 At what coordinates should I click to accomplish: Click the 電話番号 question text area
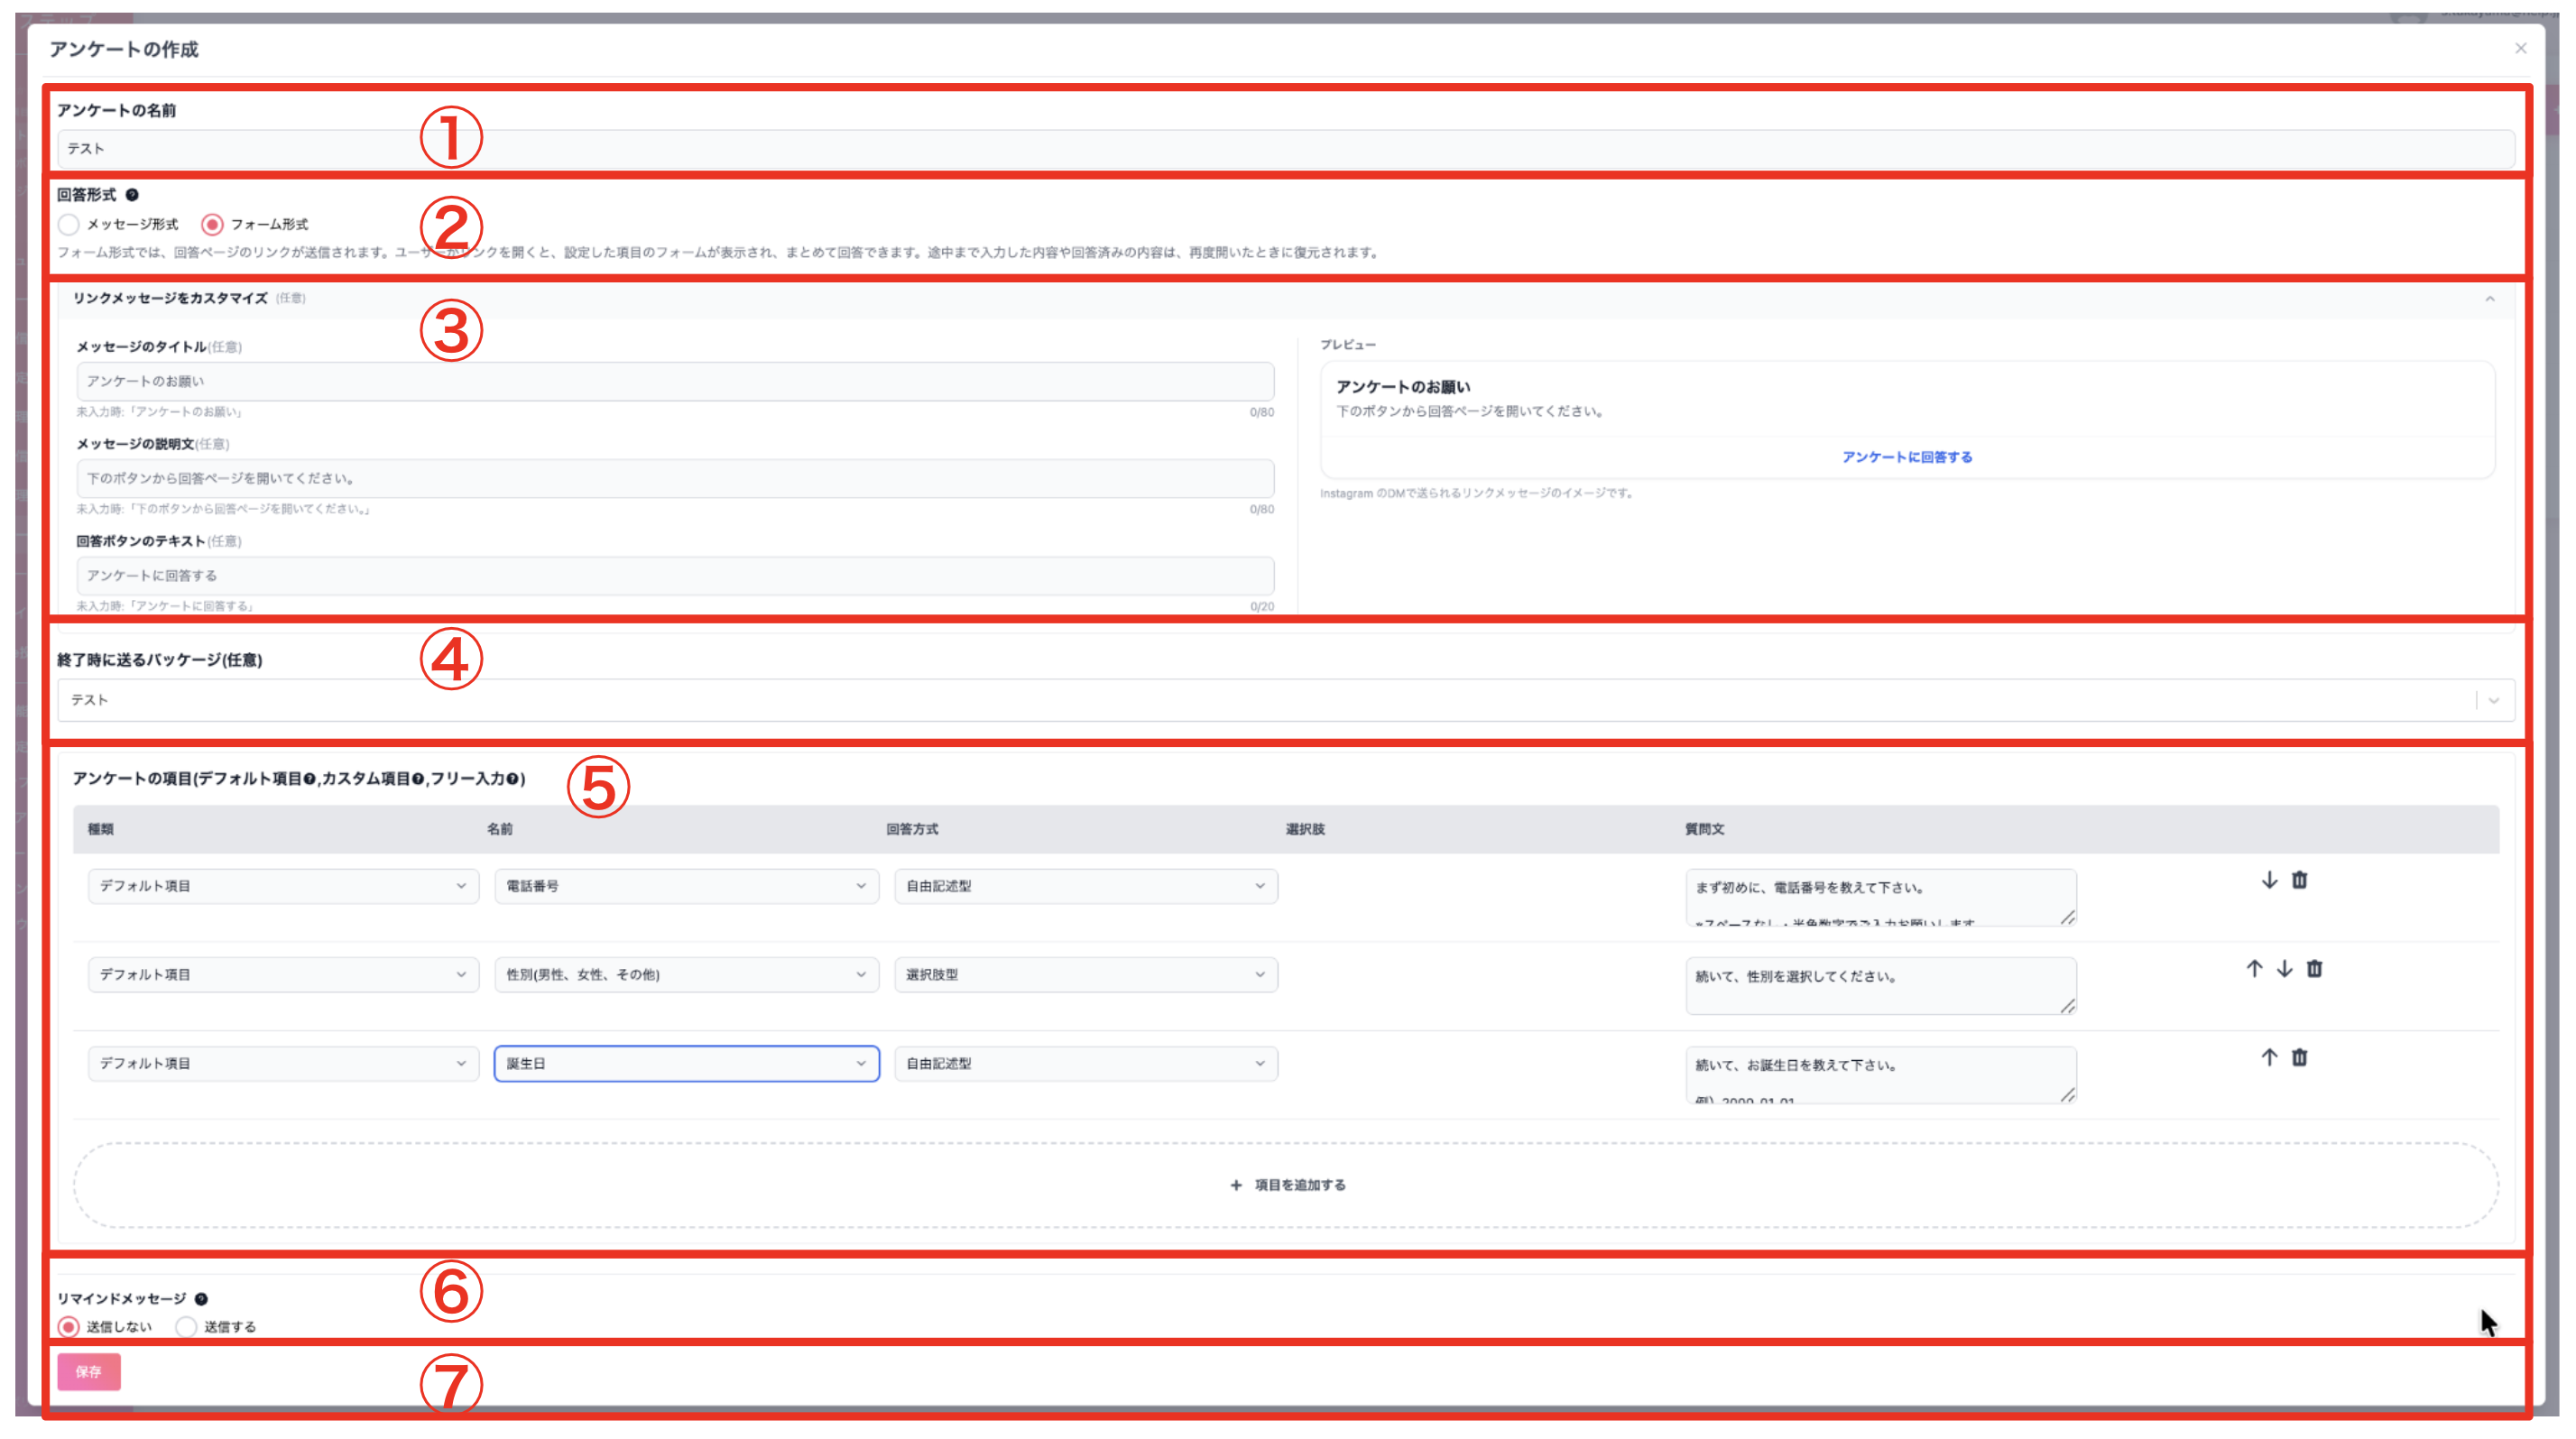click(1880, 897)
